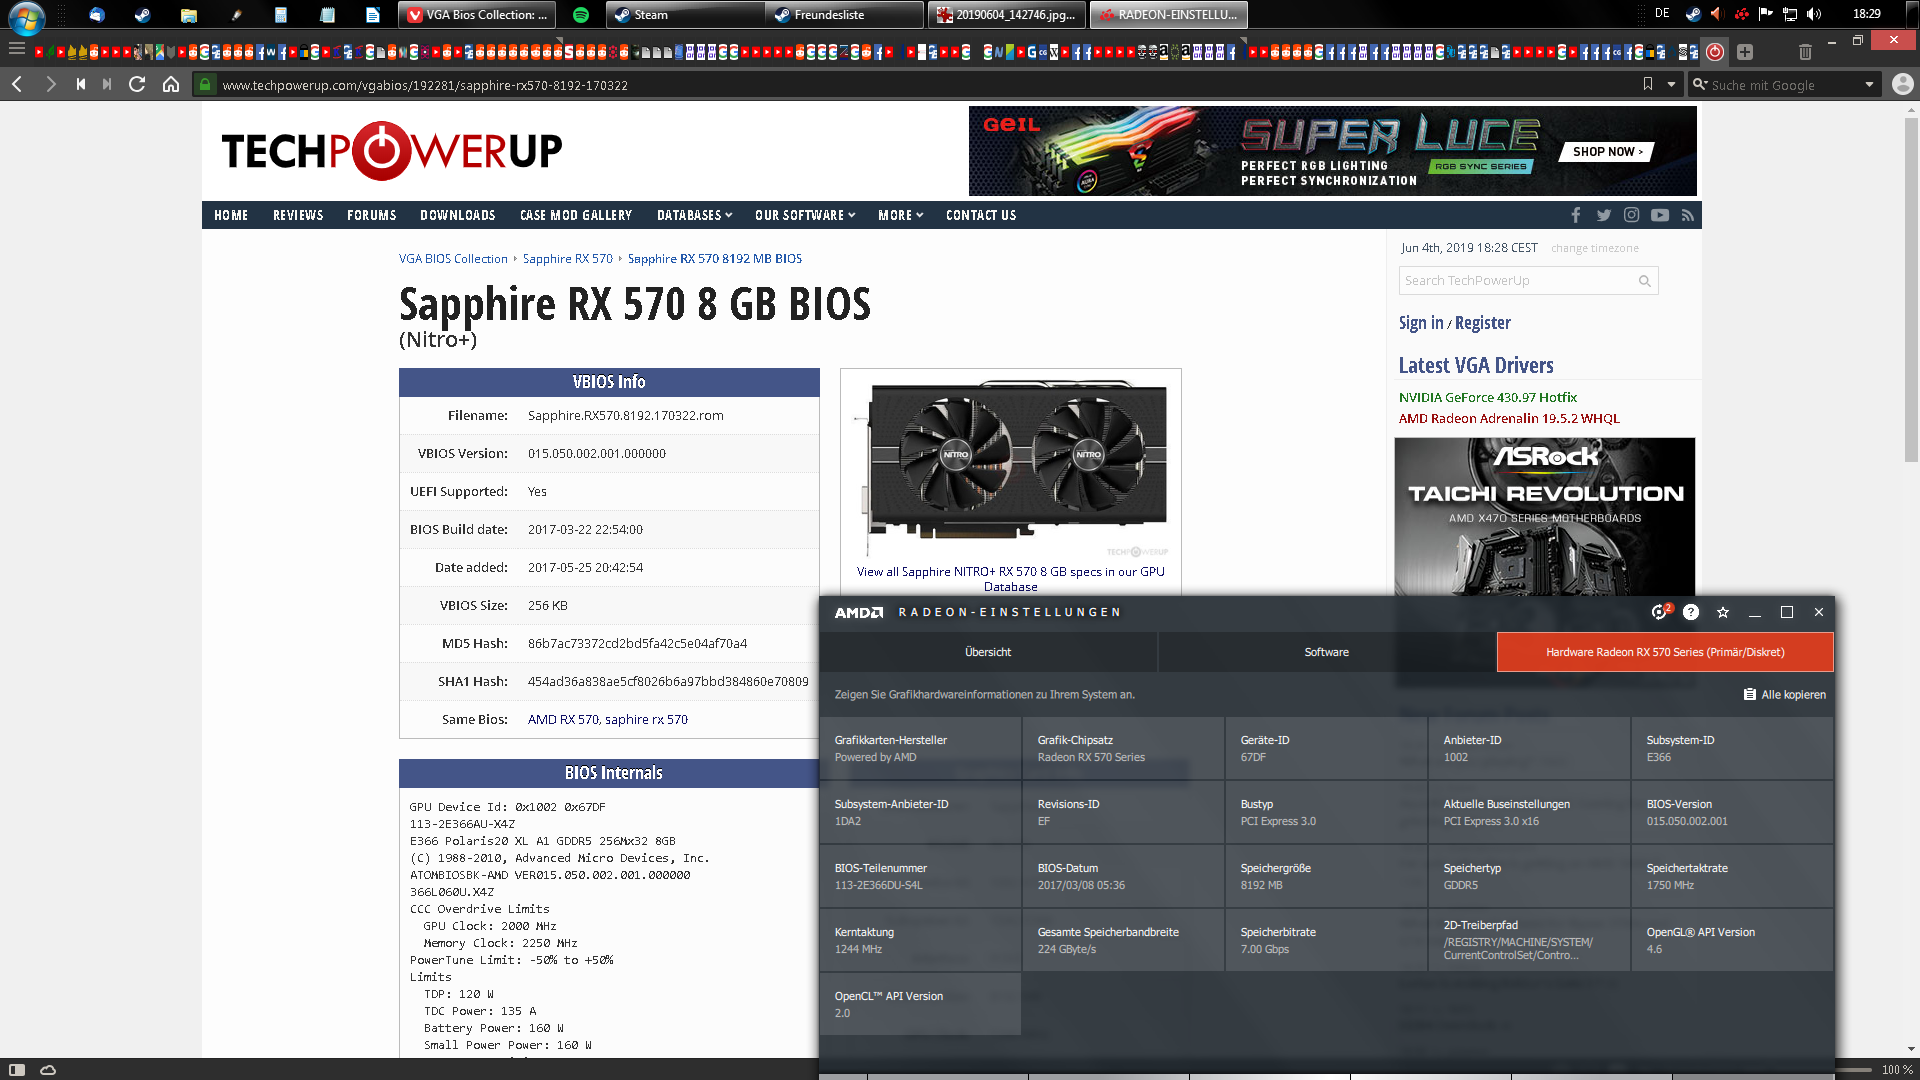Go back to the previous browser page

point(17,85)
